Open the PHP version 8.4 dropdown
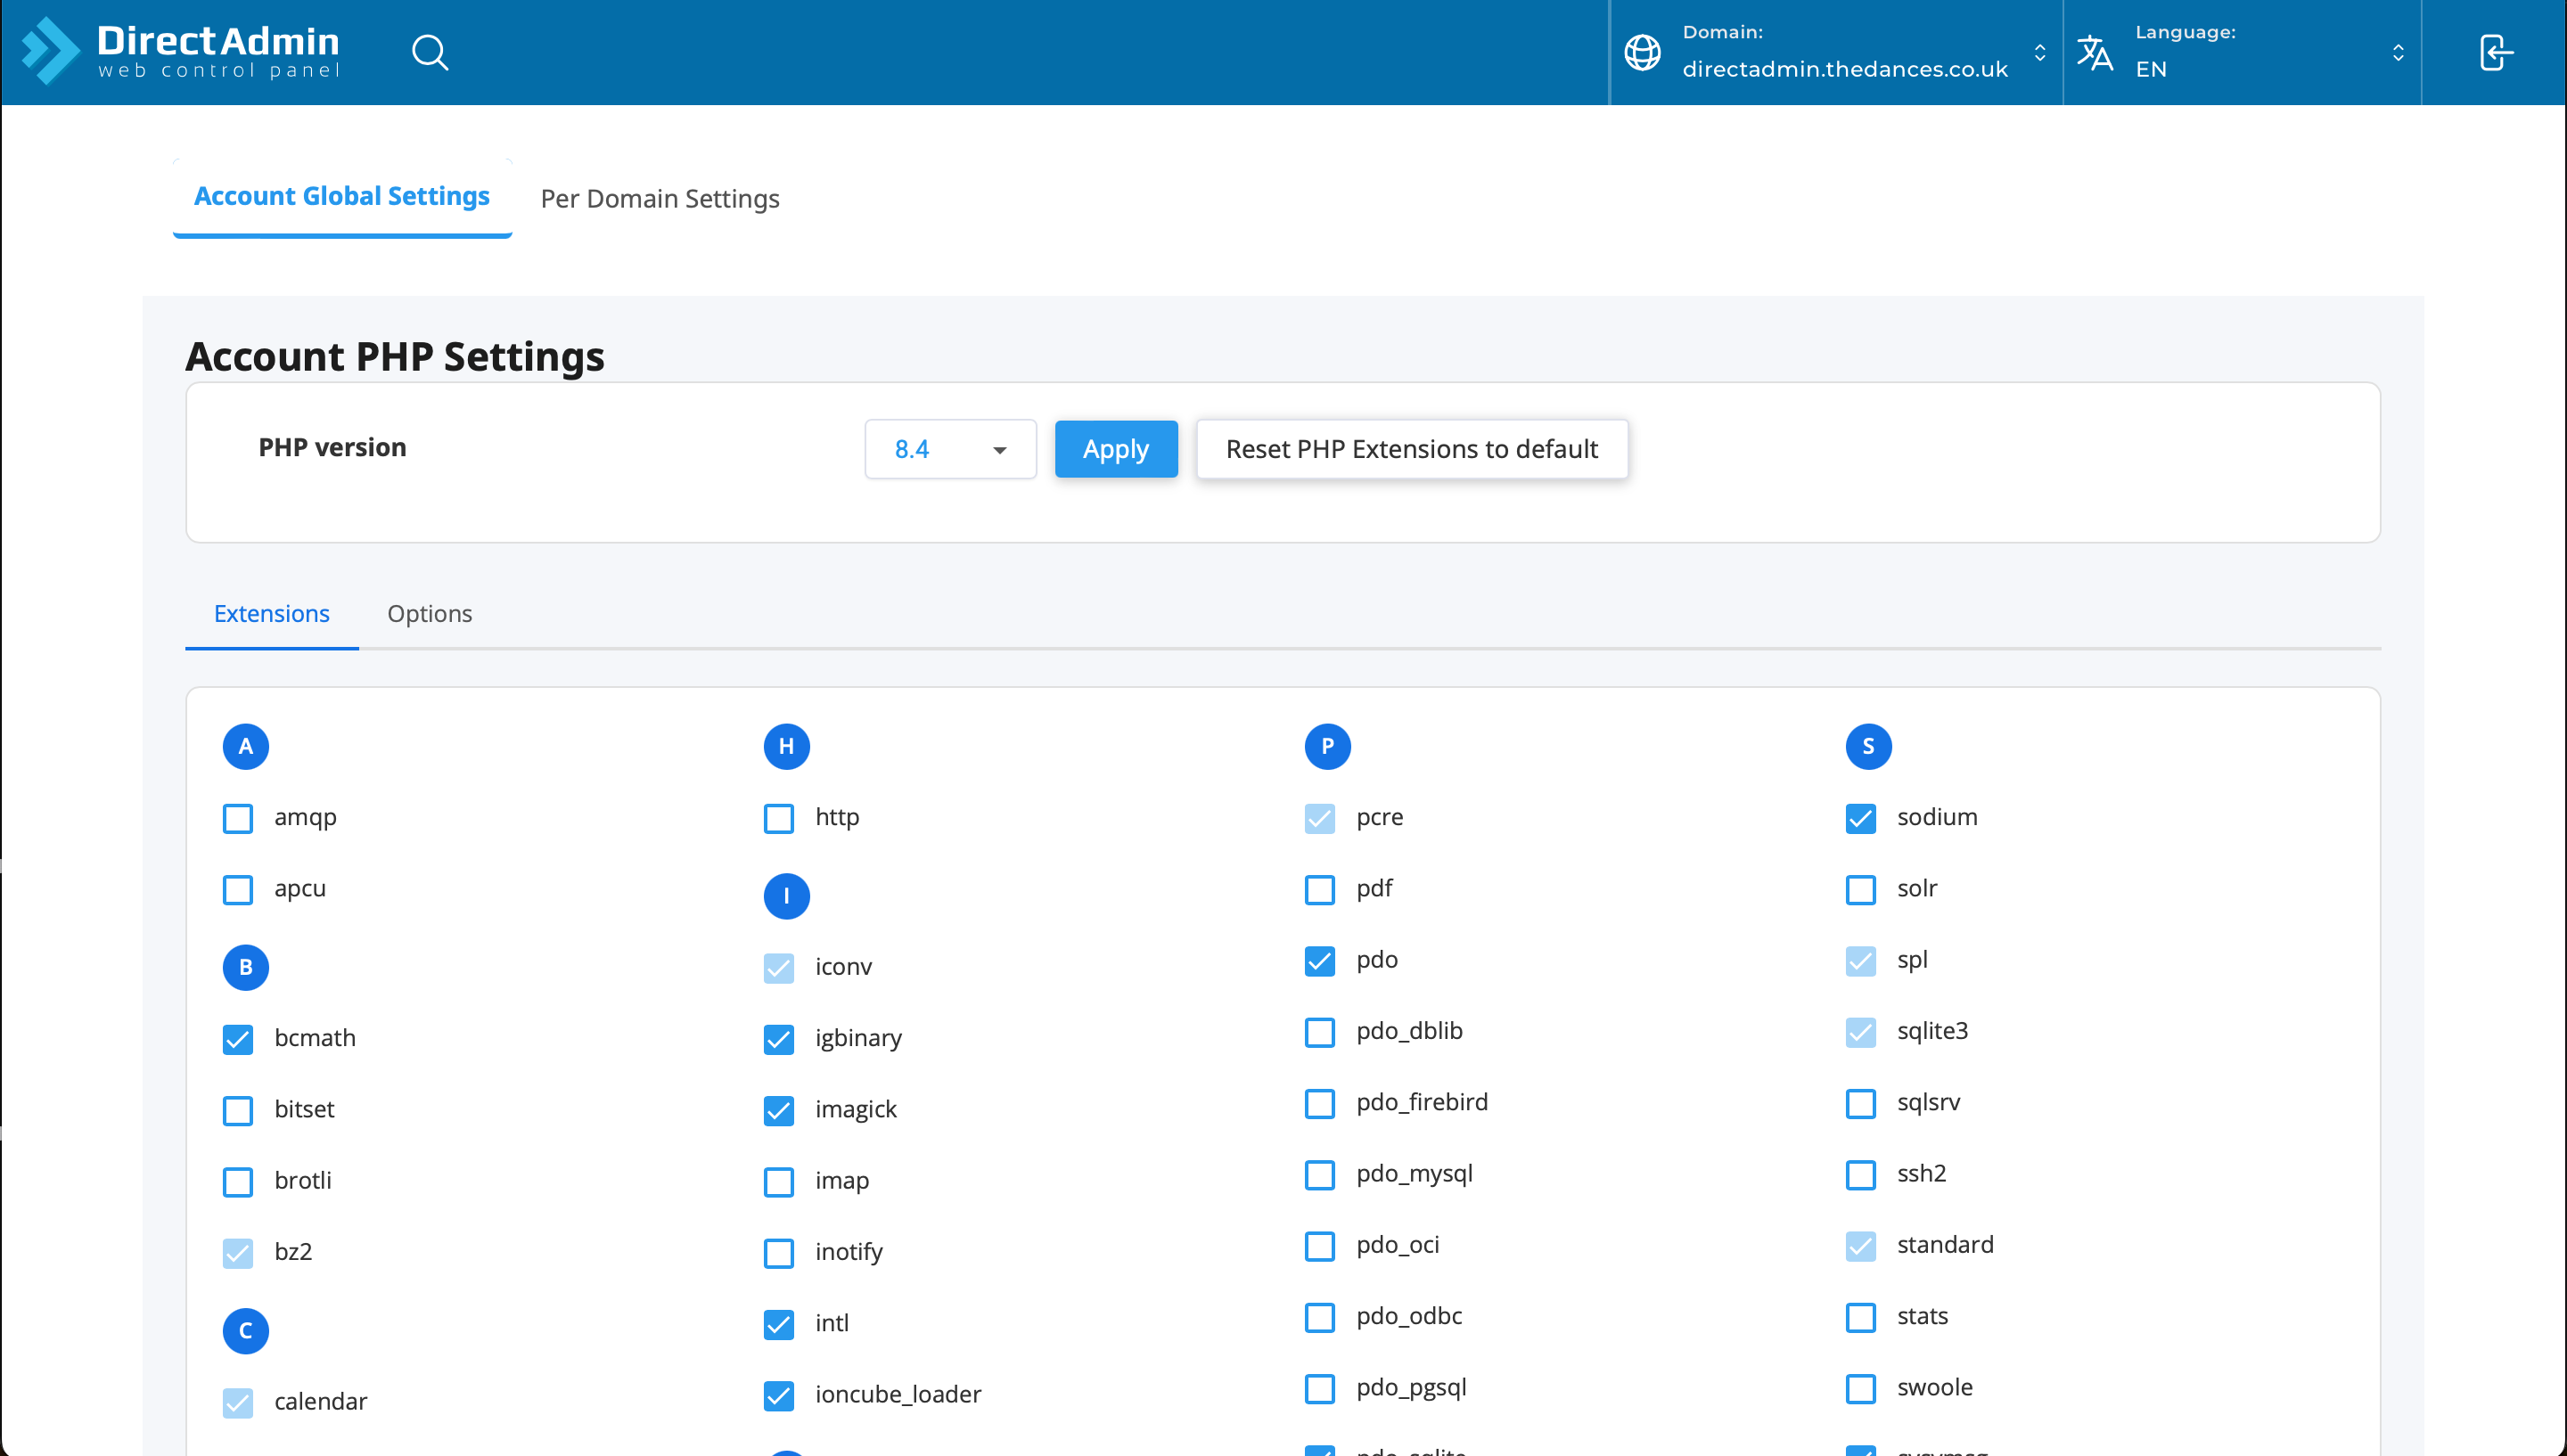 [951, 449]
